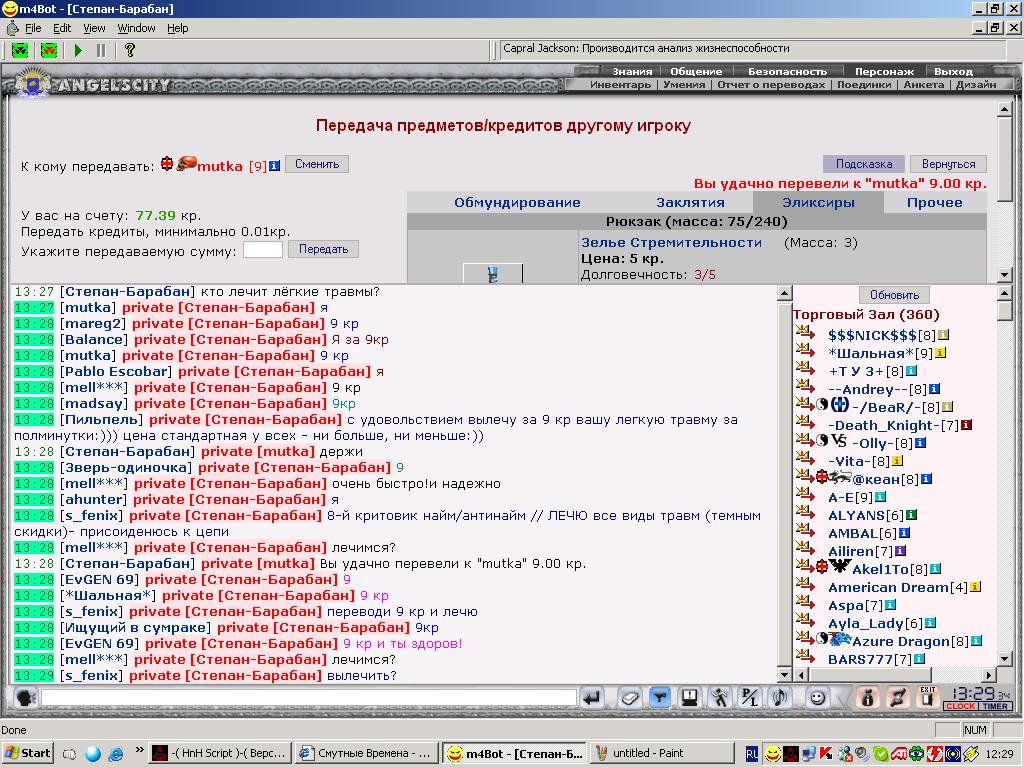The image size is (1024, 768).
Task: Click the floppy disk save icon
Action: tap(690, 698)
